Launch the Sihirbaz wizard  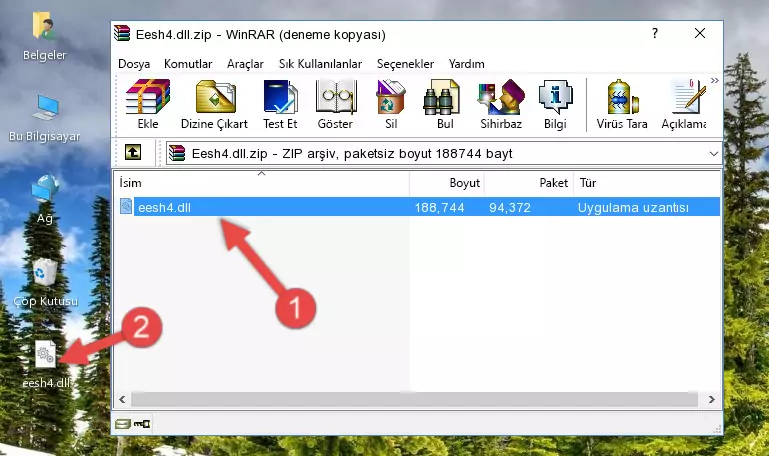point(501,104)
